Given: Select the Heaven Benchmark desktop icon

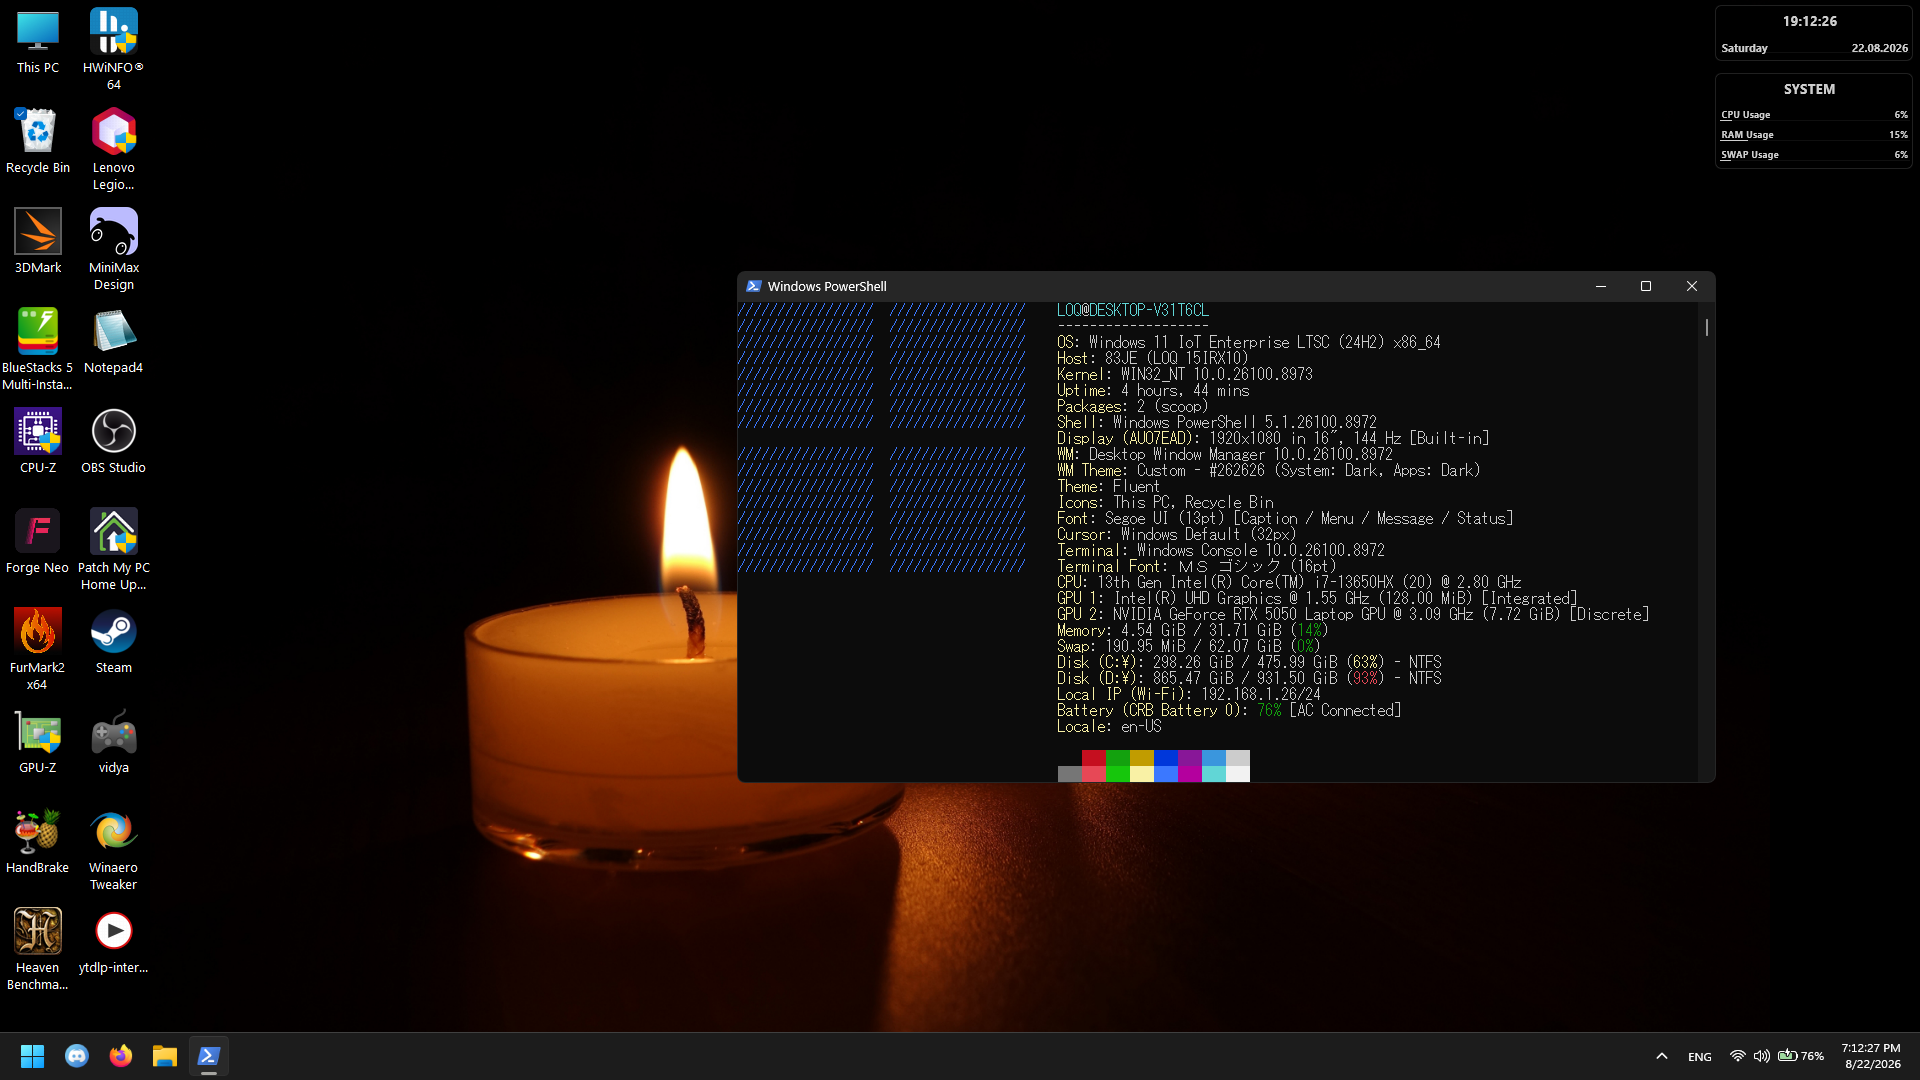Looking at the screenshot, I should (38, 950).
